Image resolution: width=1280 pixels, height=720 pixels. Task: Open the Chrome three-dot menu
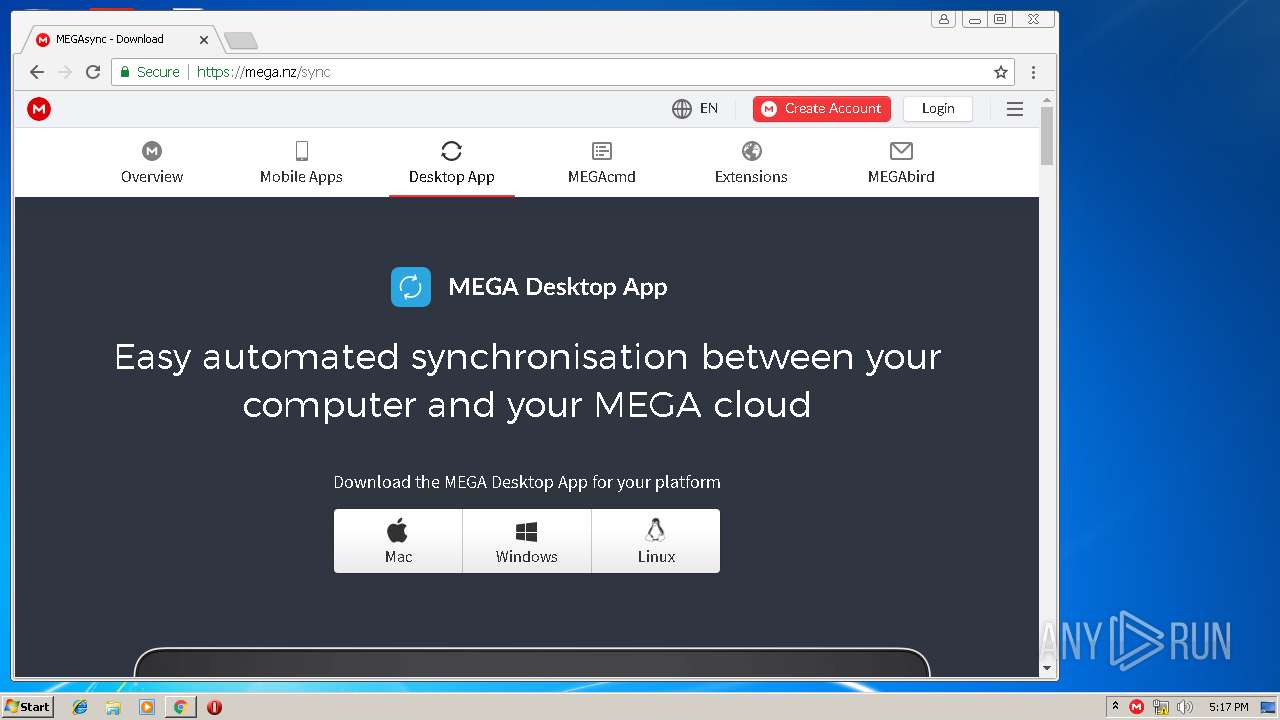1034,72
